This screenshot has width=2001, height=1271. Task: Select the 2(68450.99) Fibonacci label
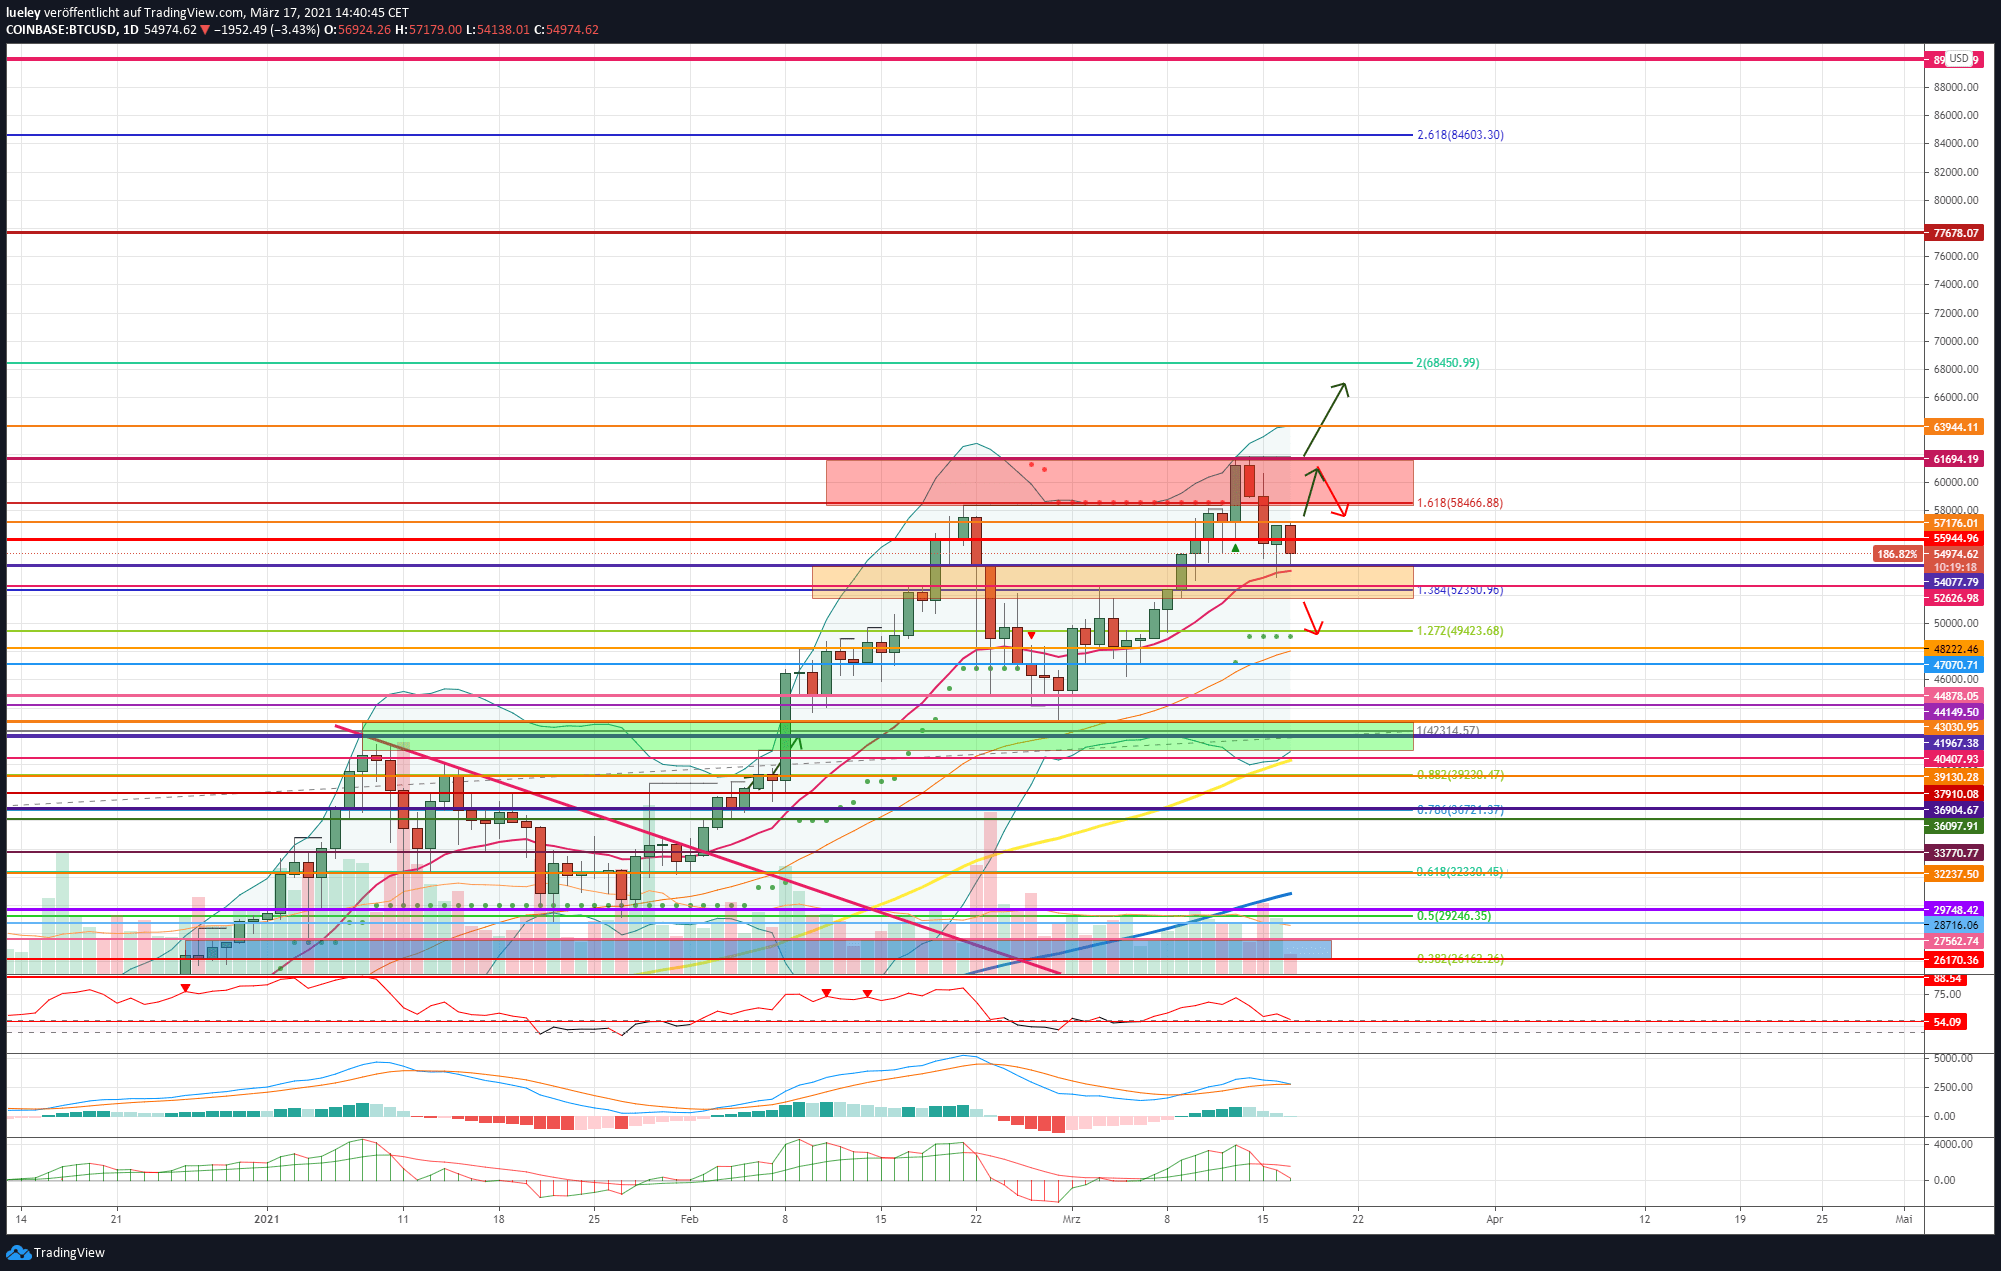(x=1448, y=363)
